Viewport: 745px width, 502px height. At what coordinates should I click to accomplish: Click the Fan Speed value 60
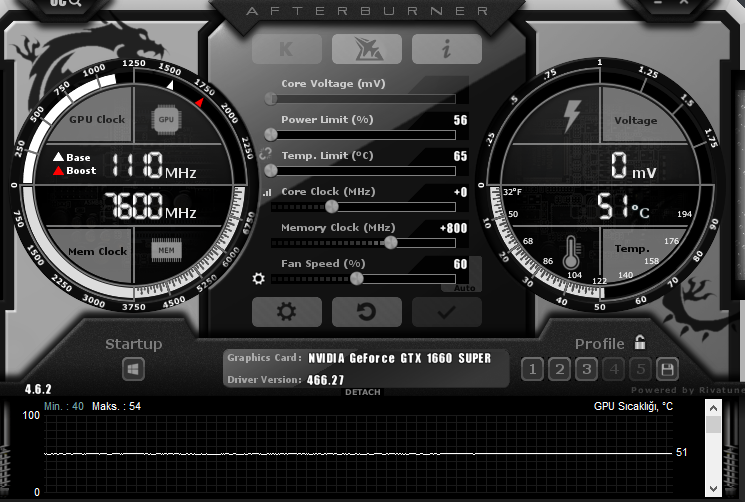tap(460, 265)
